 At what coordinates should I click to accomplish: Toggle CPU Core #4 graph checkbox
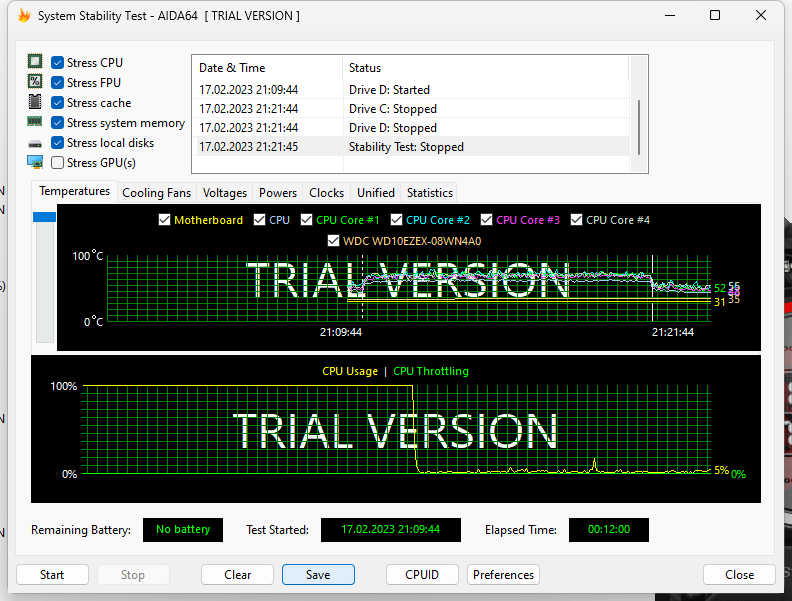pos(576,220)
